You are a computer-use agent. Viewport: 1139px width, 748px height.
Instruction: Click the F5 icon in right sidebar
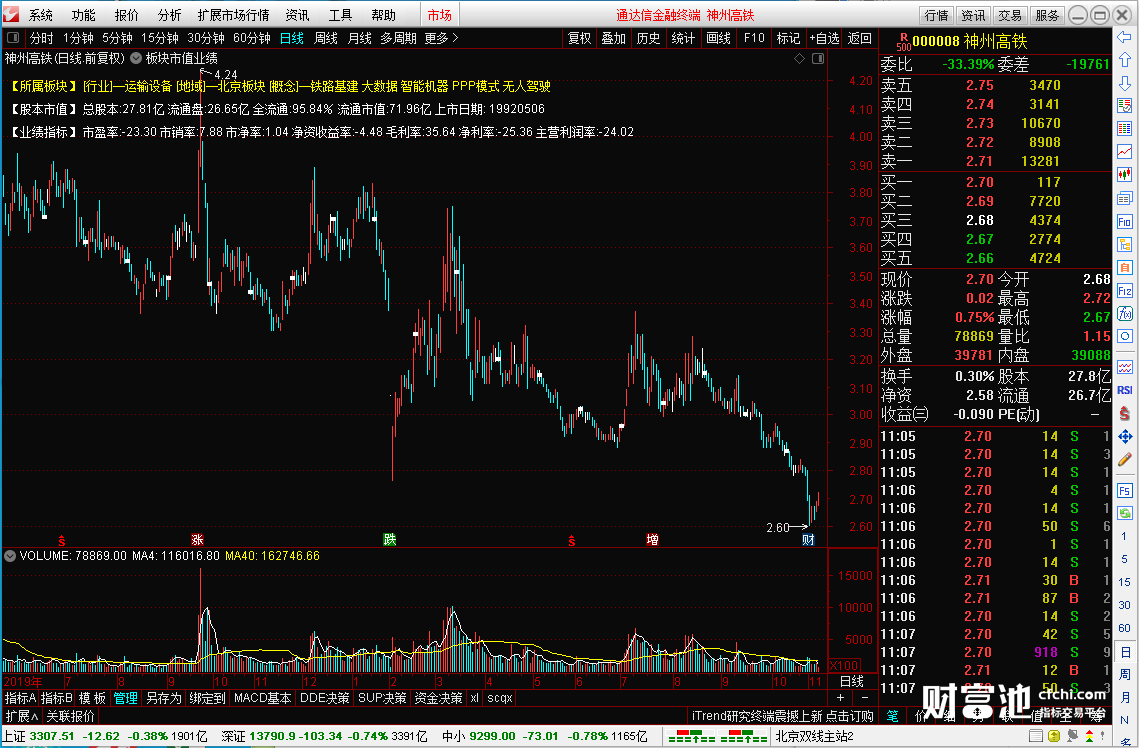[1124, 490]
